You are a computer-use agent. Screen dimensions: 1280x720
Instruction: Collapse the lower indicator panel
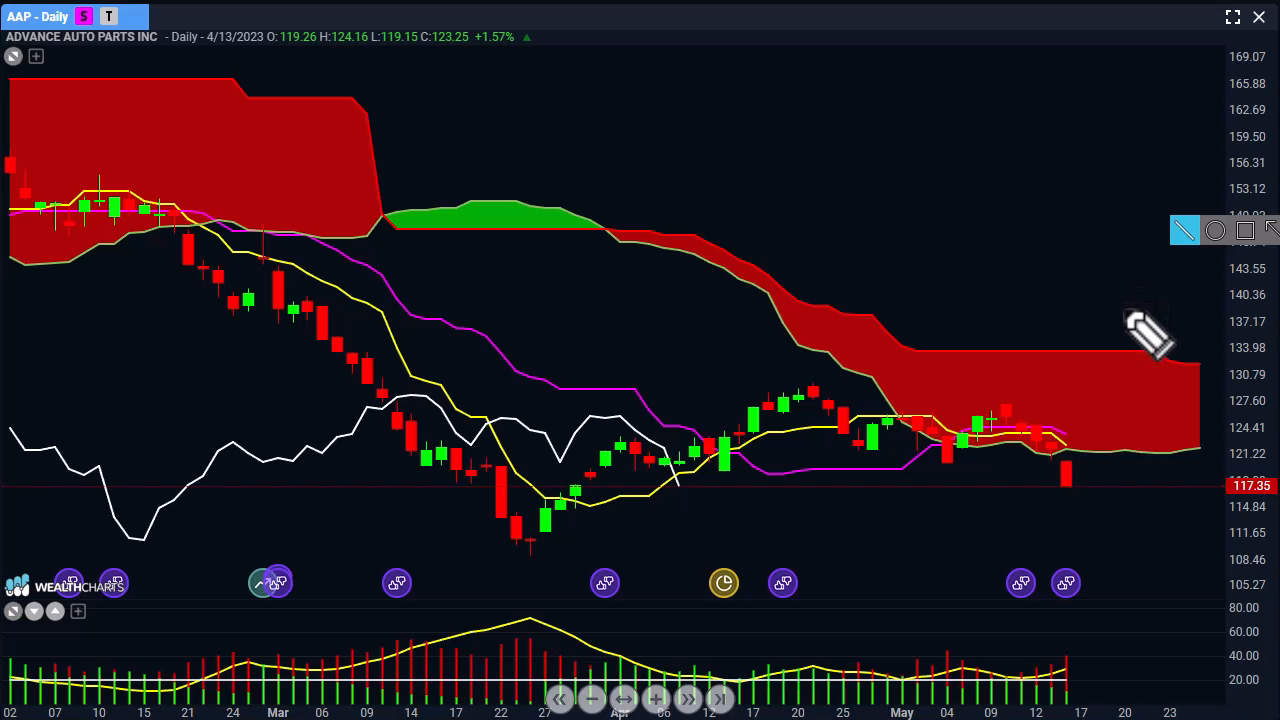coord(13,611)
